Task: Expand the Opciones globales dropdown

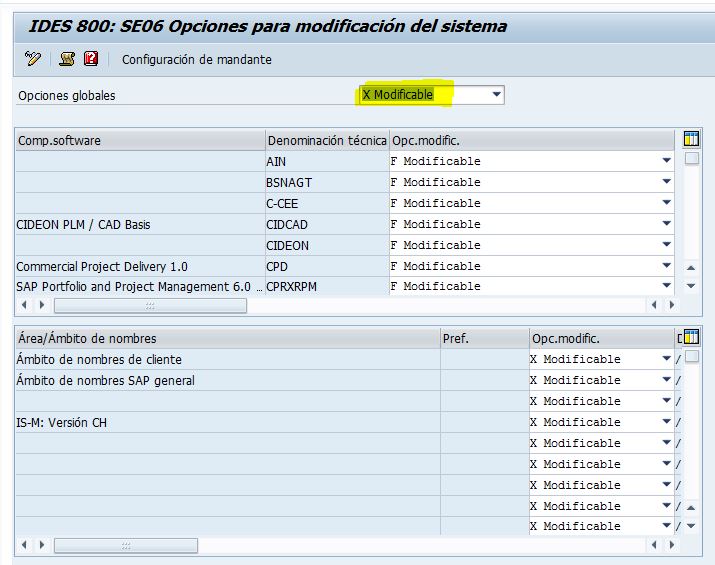Action: (496, 95)
